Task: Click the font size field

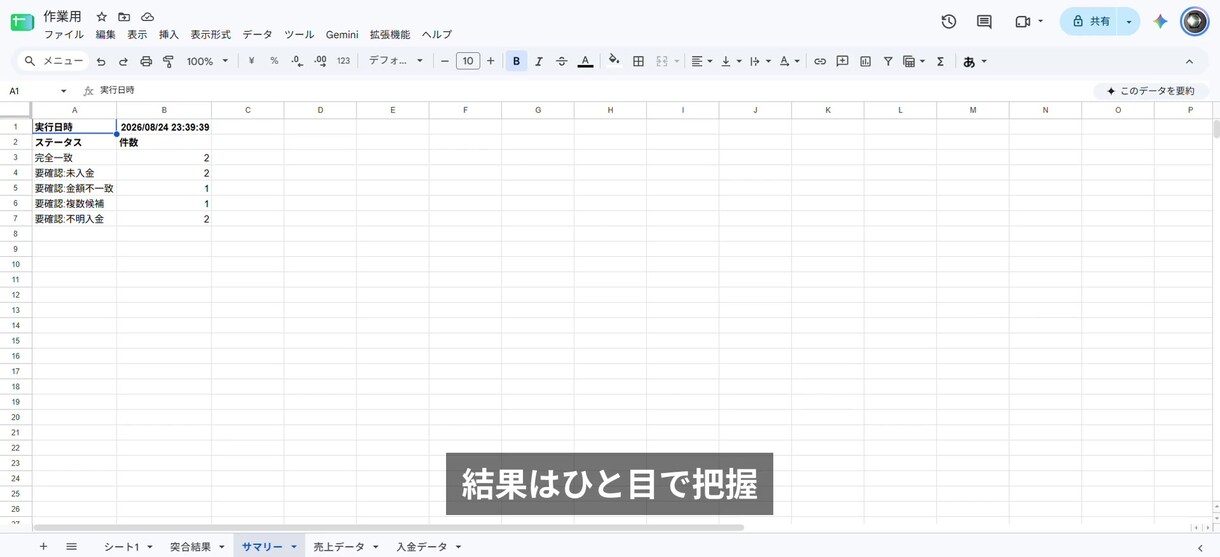Action: coord(468,61)
